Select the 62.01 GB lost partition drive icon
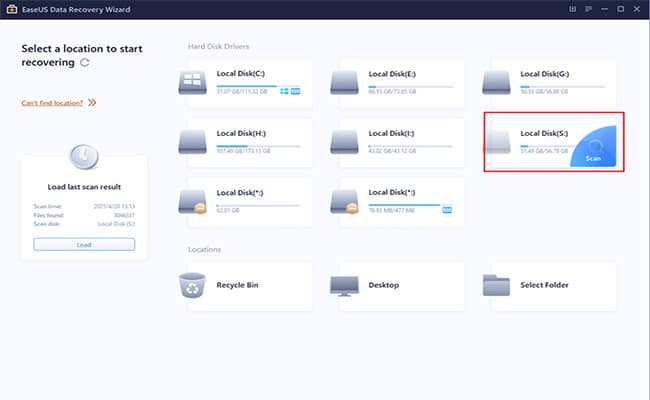The height and width of the screenshot is (400, 650). 192,202
